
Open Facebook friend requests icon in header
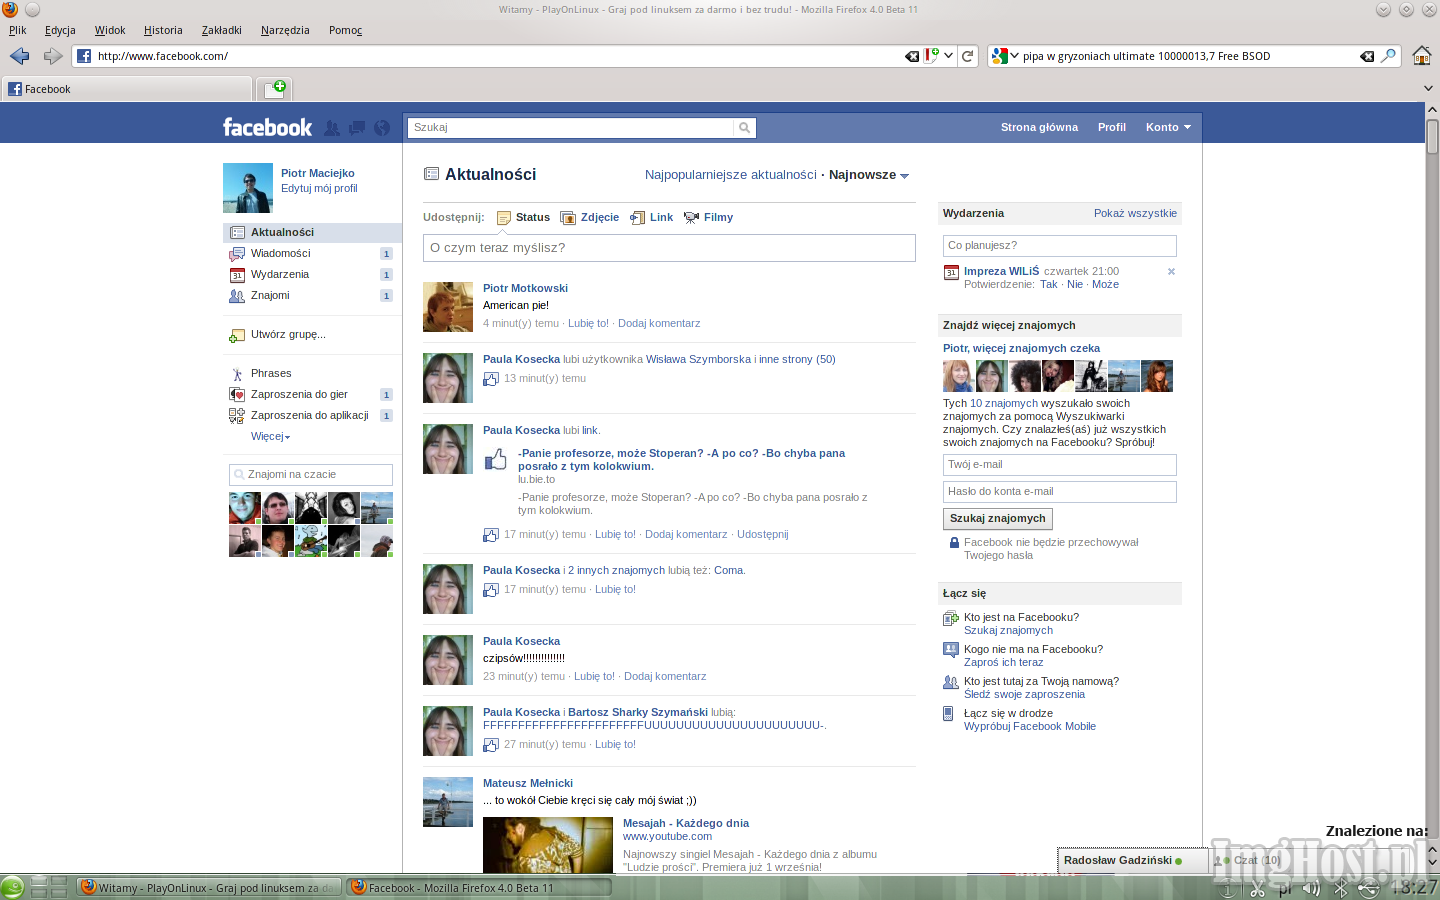[331, 128]
